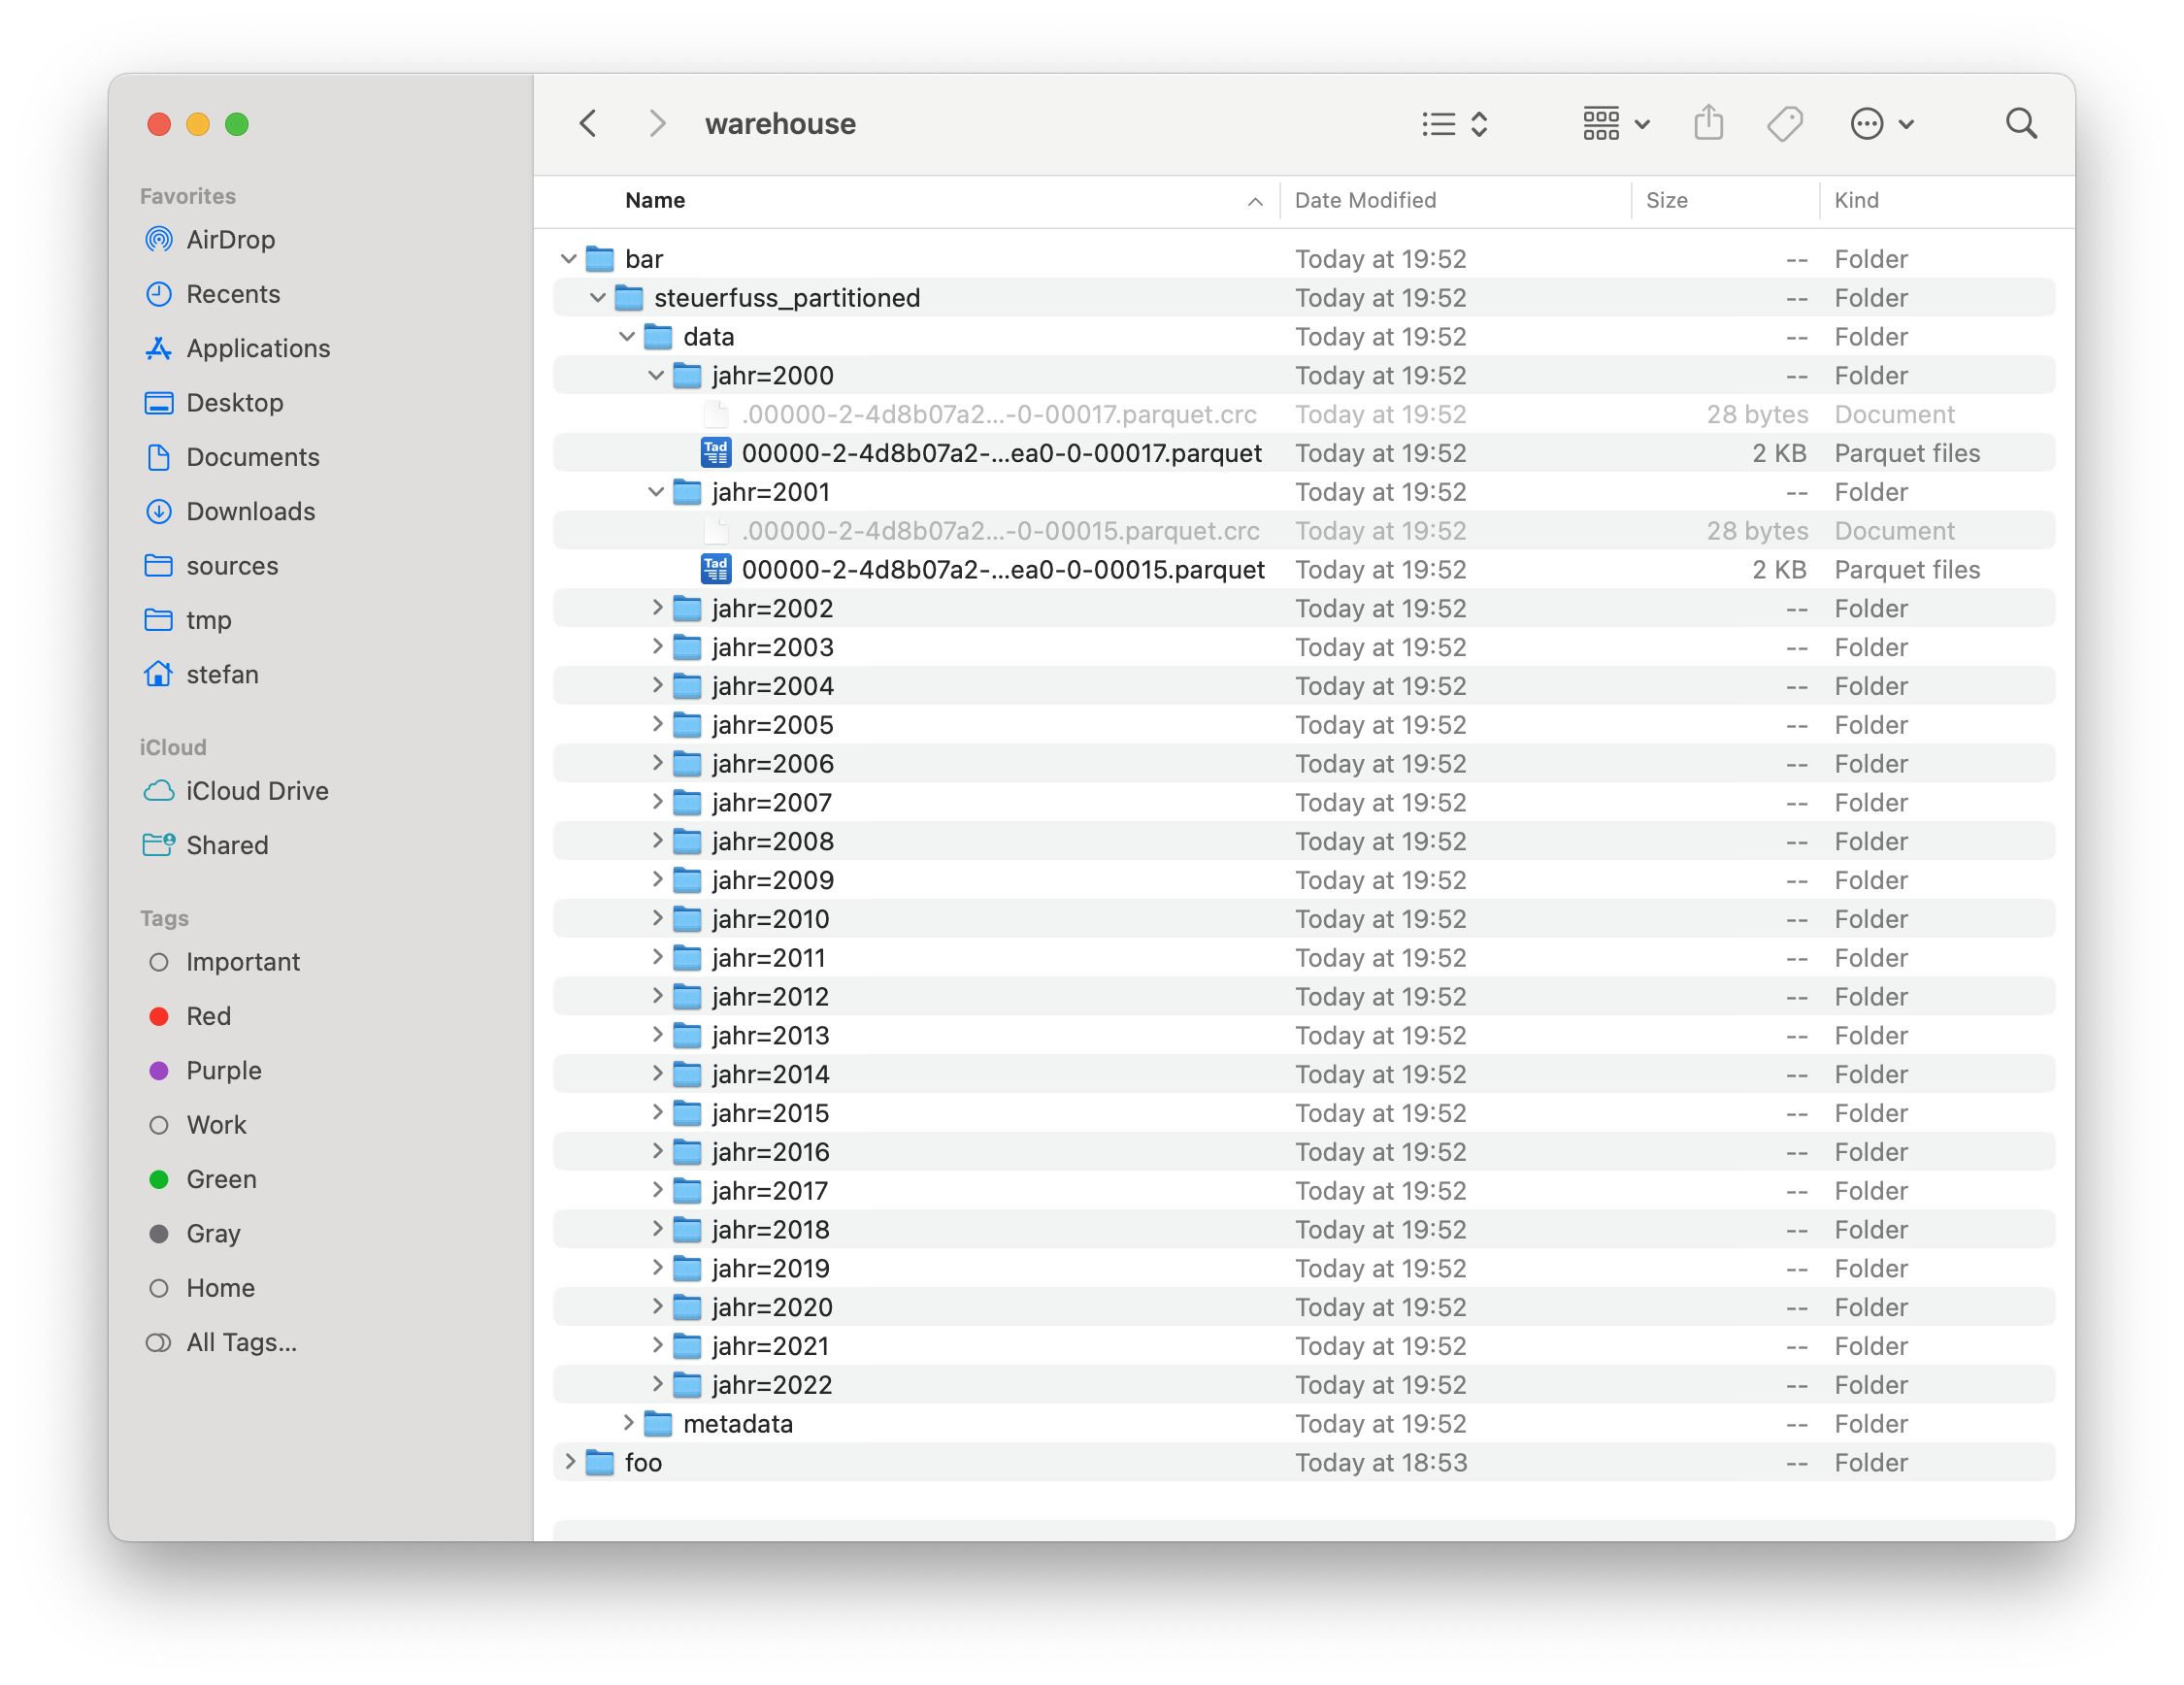
Task: Click the Parquet file icon for year 2000
Action: pos(716,453)
